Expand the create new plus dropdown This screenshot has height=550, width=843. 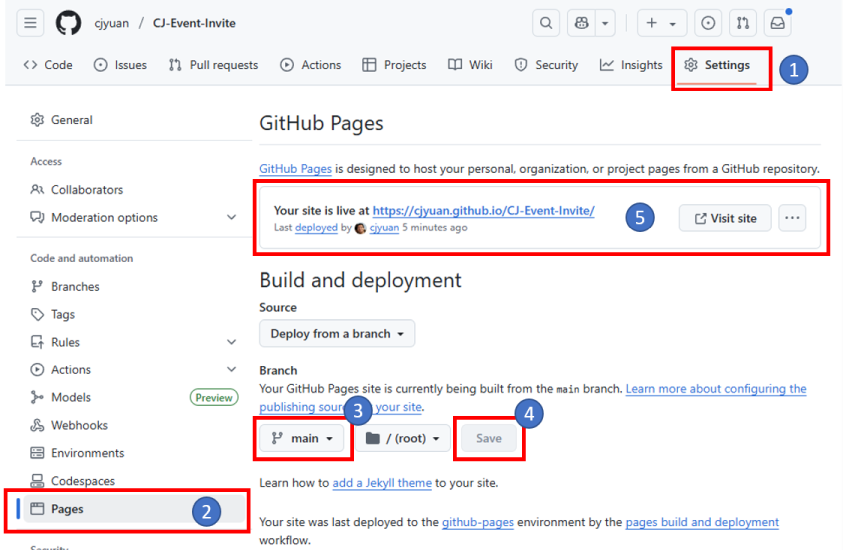[x=661, y=23]
